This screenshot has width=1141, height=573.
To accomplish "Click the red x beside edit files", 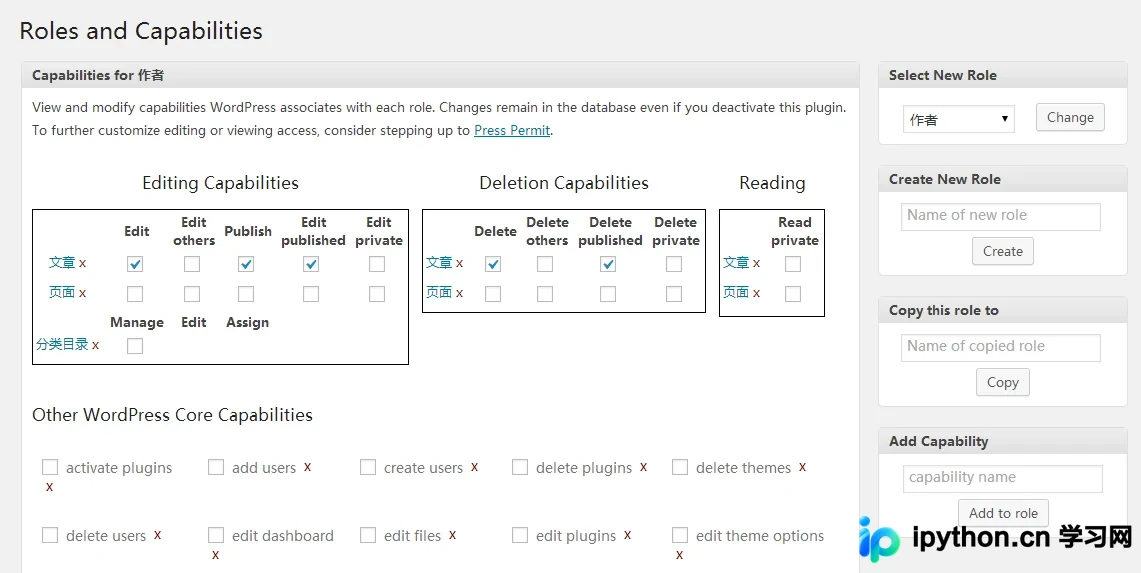I will click(452, 535).
